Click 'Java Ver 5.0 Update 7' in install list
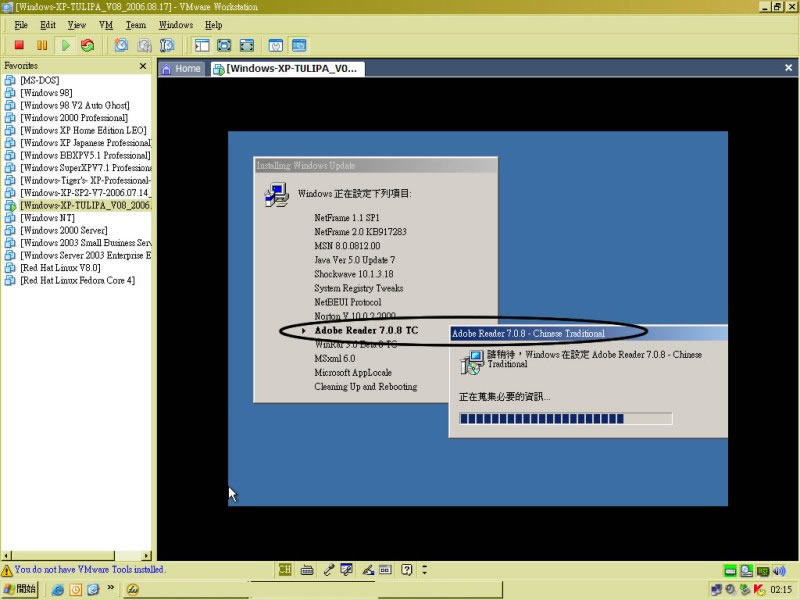 coord(355,260)
